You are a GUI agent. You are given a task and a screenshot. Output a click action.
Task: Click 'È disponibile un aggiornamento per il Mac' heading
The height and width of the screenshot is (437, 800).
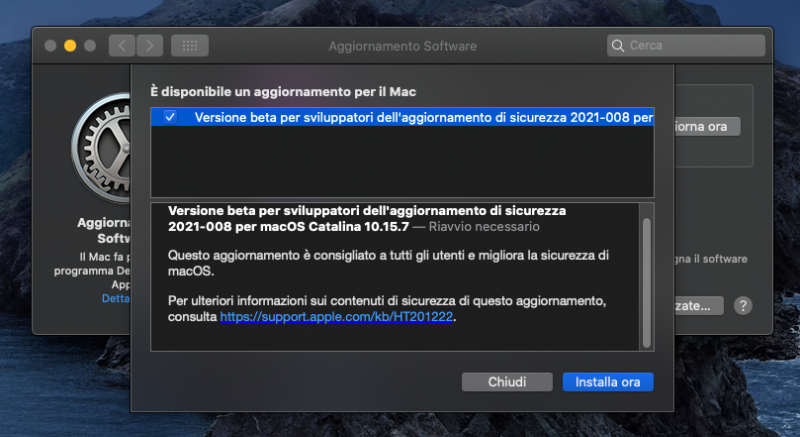[283, 92]
